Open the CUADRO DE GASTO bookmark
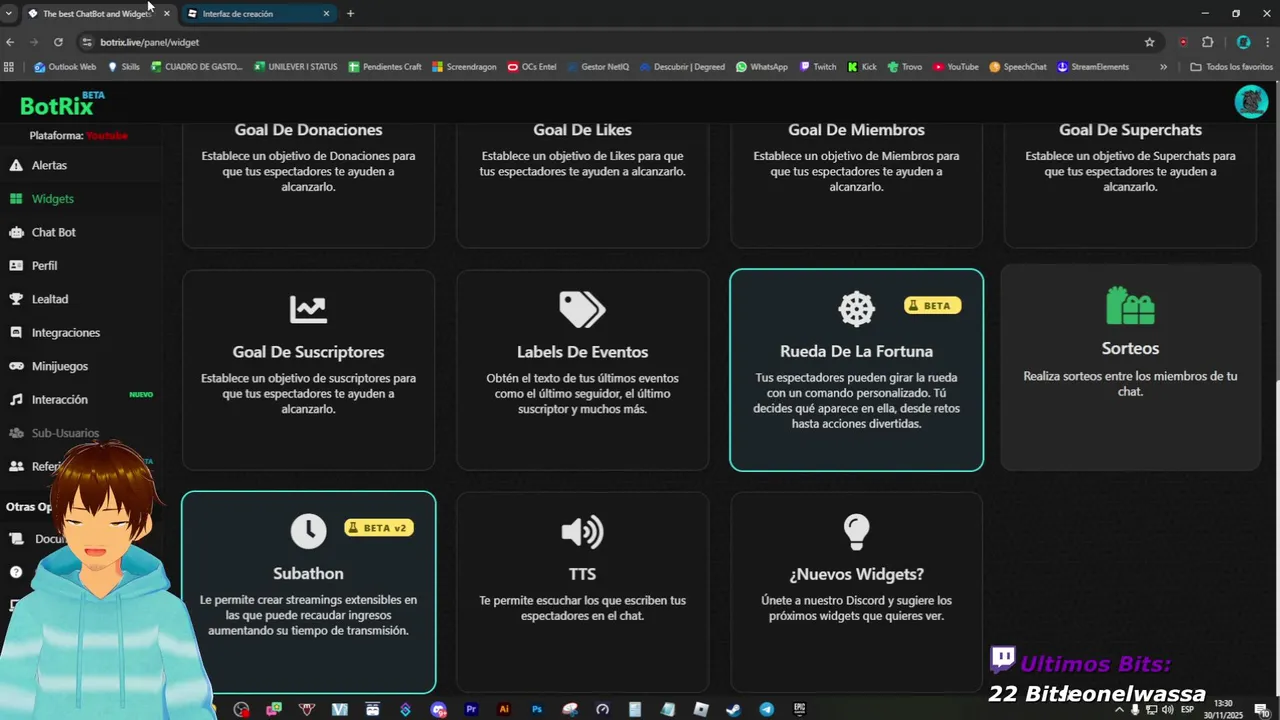The image size is (1280, 720). tap(197, 67)
